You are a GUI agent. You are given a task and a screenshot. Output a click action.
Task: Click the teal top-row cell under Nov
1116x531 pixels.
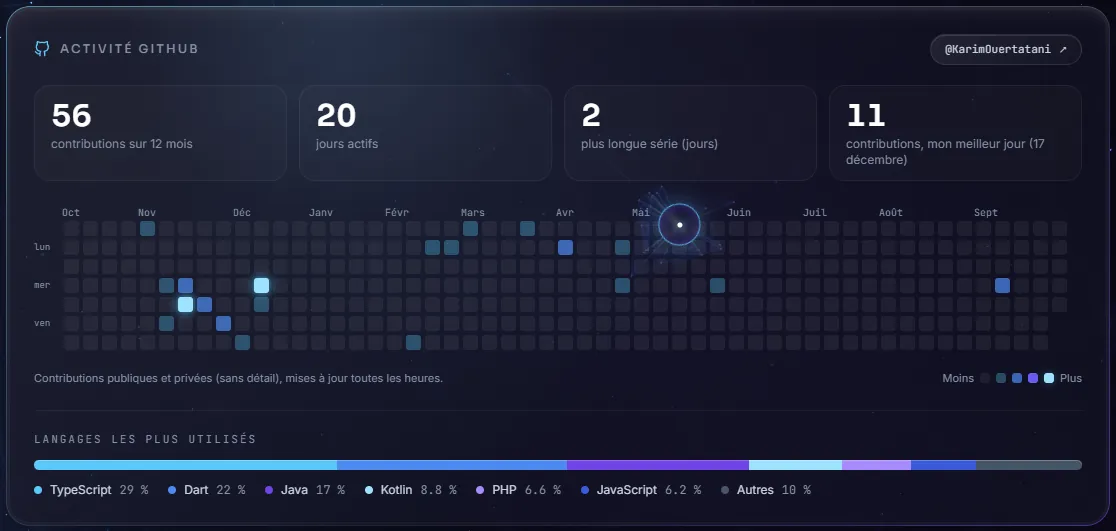[x=147, y=228]
